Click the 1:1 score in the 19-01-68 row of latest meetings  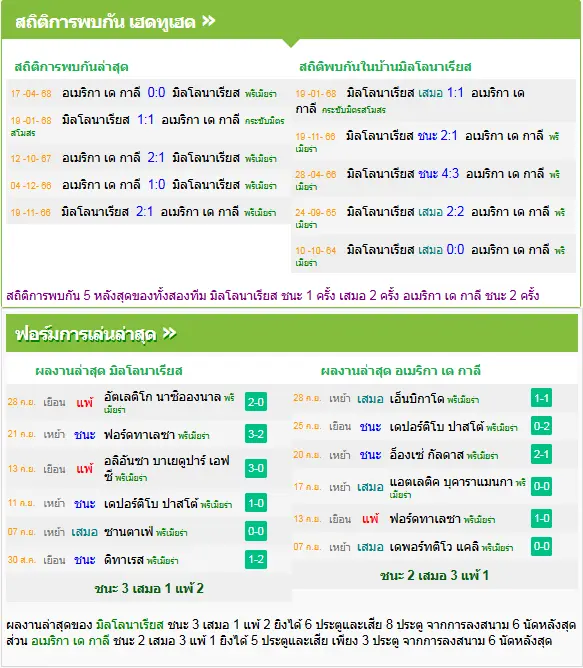[145, 120]
